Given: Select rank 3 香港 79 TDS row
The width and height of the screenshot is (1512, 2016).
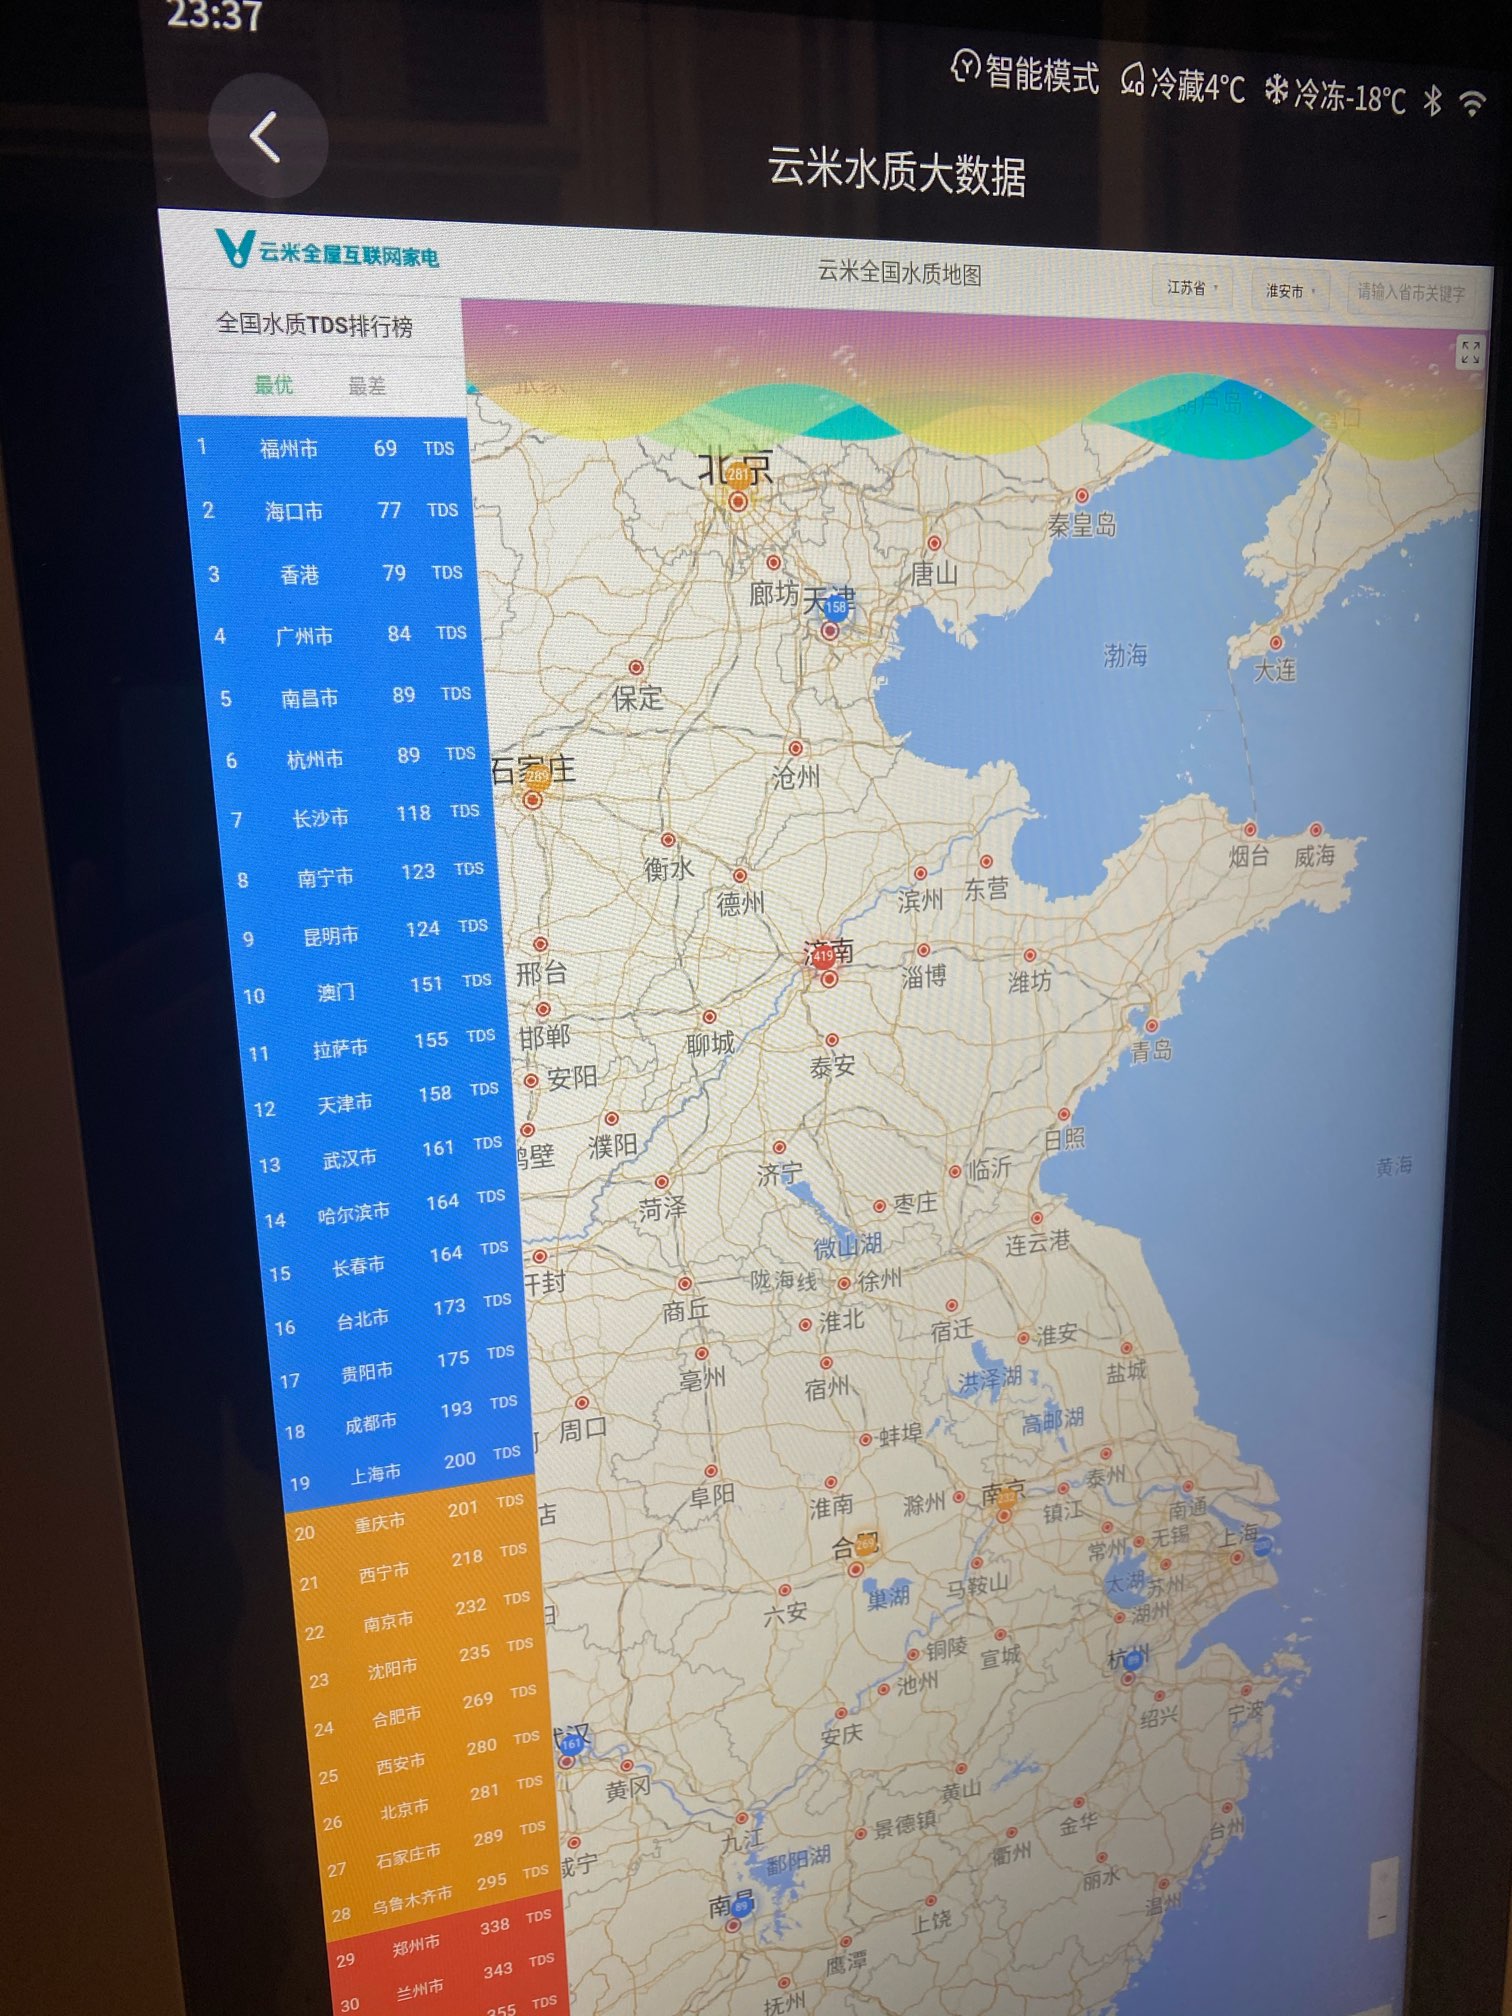Looking at the screenshot, I should tap(337, 573).
